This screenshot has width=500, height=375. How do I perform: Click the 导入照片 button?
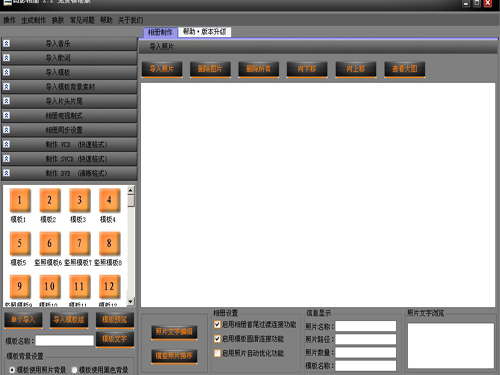162,69
